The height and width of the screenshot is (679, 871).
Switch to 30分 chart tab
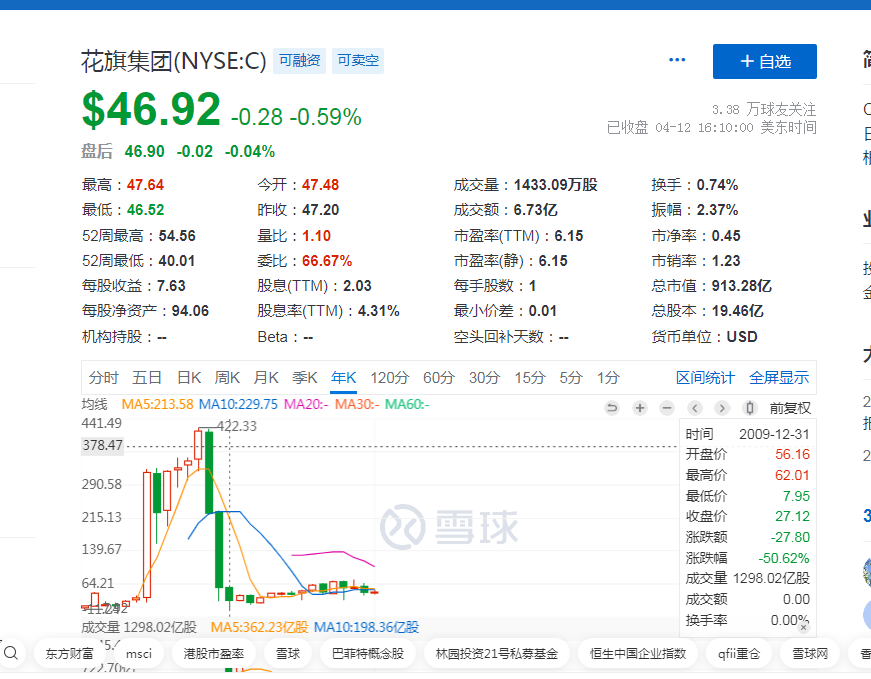tap(484, 378)
